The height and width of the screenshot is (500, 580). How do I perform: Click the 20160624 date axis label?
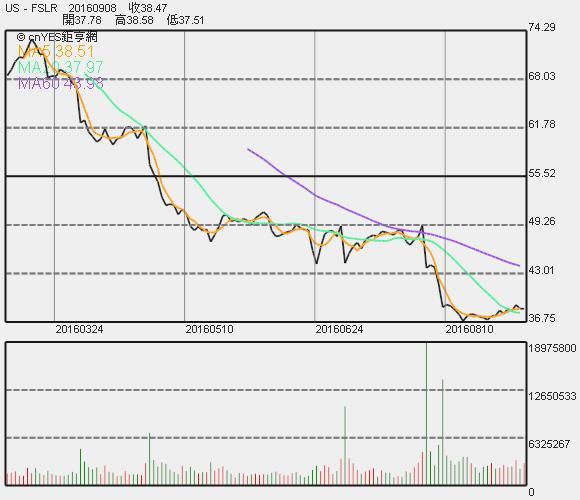pyautogui.click(x=339, y=329)
